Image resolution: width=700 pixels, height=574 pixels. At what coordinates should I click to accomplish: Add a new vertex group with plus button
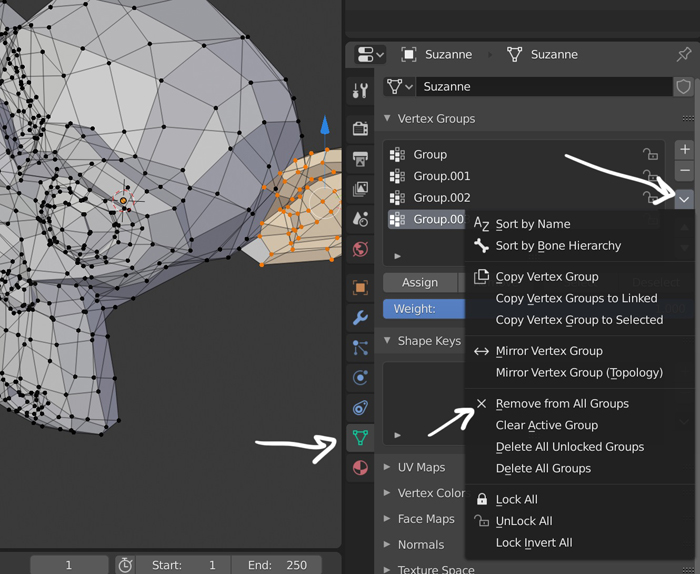pos(684,150)
